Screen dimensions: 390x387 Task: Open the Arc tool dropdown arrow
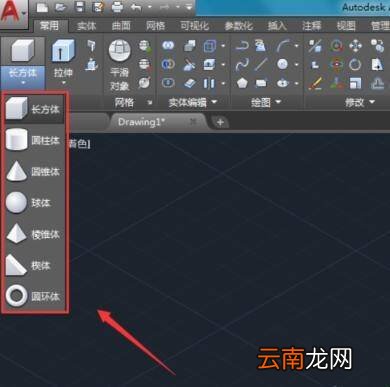point(296,46)
